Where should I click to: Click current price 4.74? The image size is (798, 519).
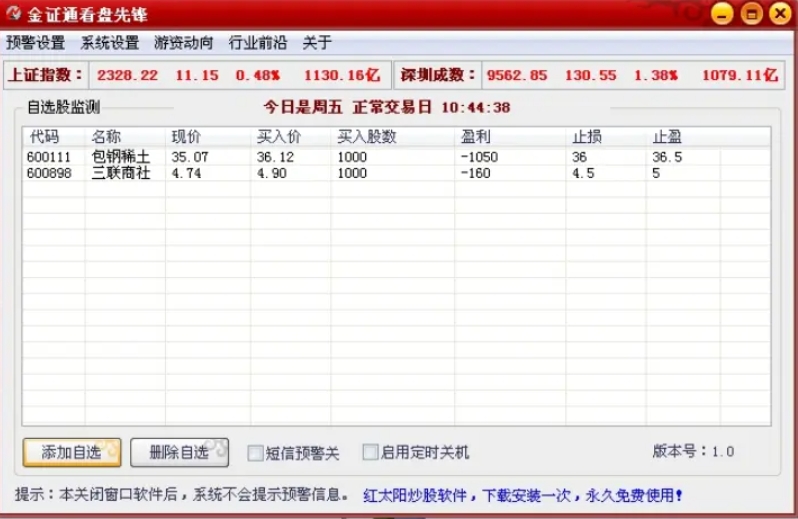[x=186, y=173]
